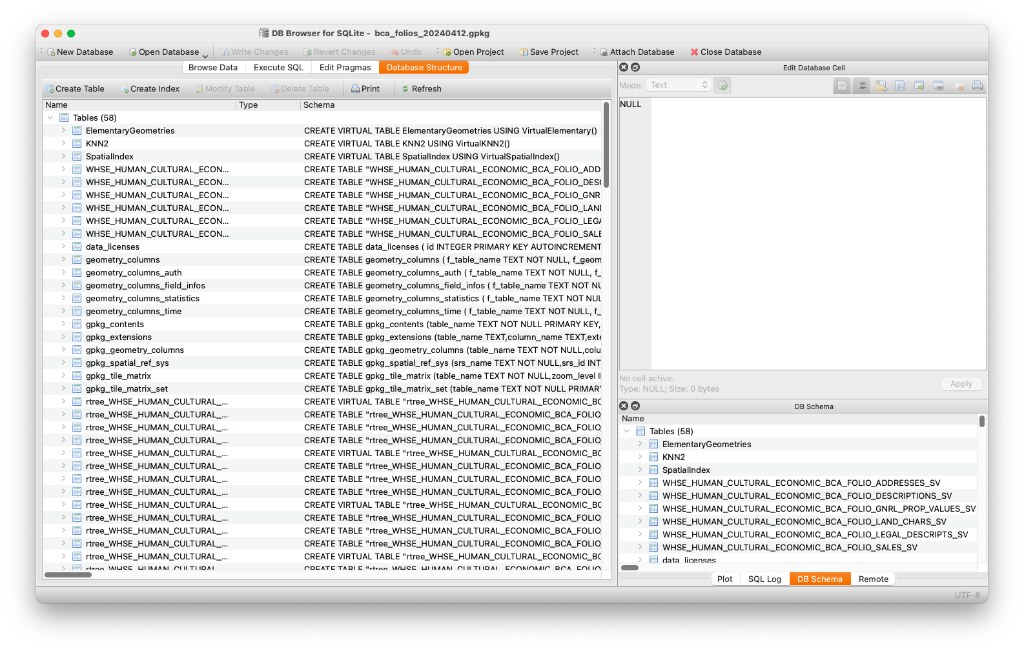
Task: Open the Mode dropdown in Edit Database Cell
Action: click(x=676, y=85)
